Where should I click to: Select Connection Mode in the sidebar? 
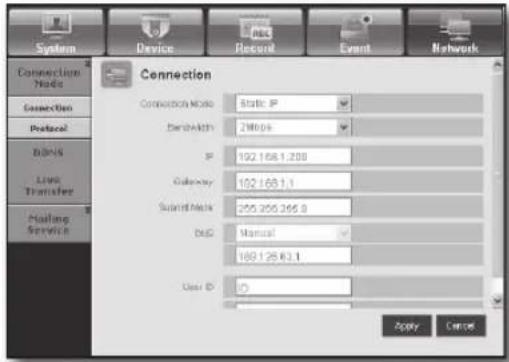(x=49, y=78)
